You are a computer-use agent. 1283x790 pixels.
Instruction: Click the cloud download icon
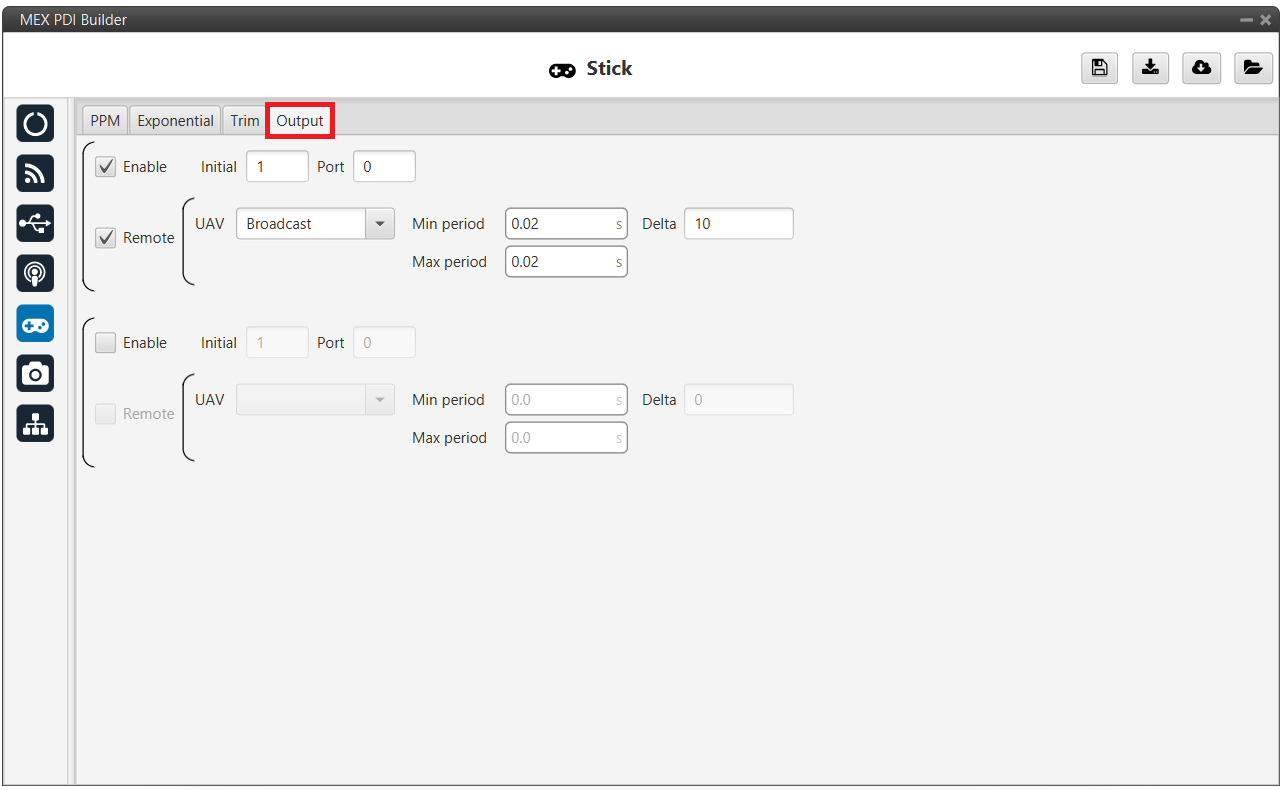coord(1201,67)
